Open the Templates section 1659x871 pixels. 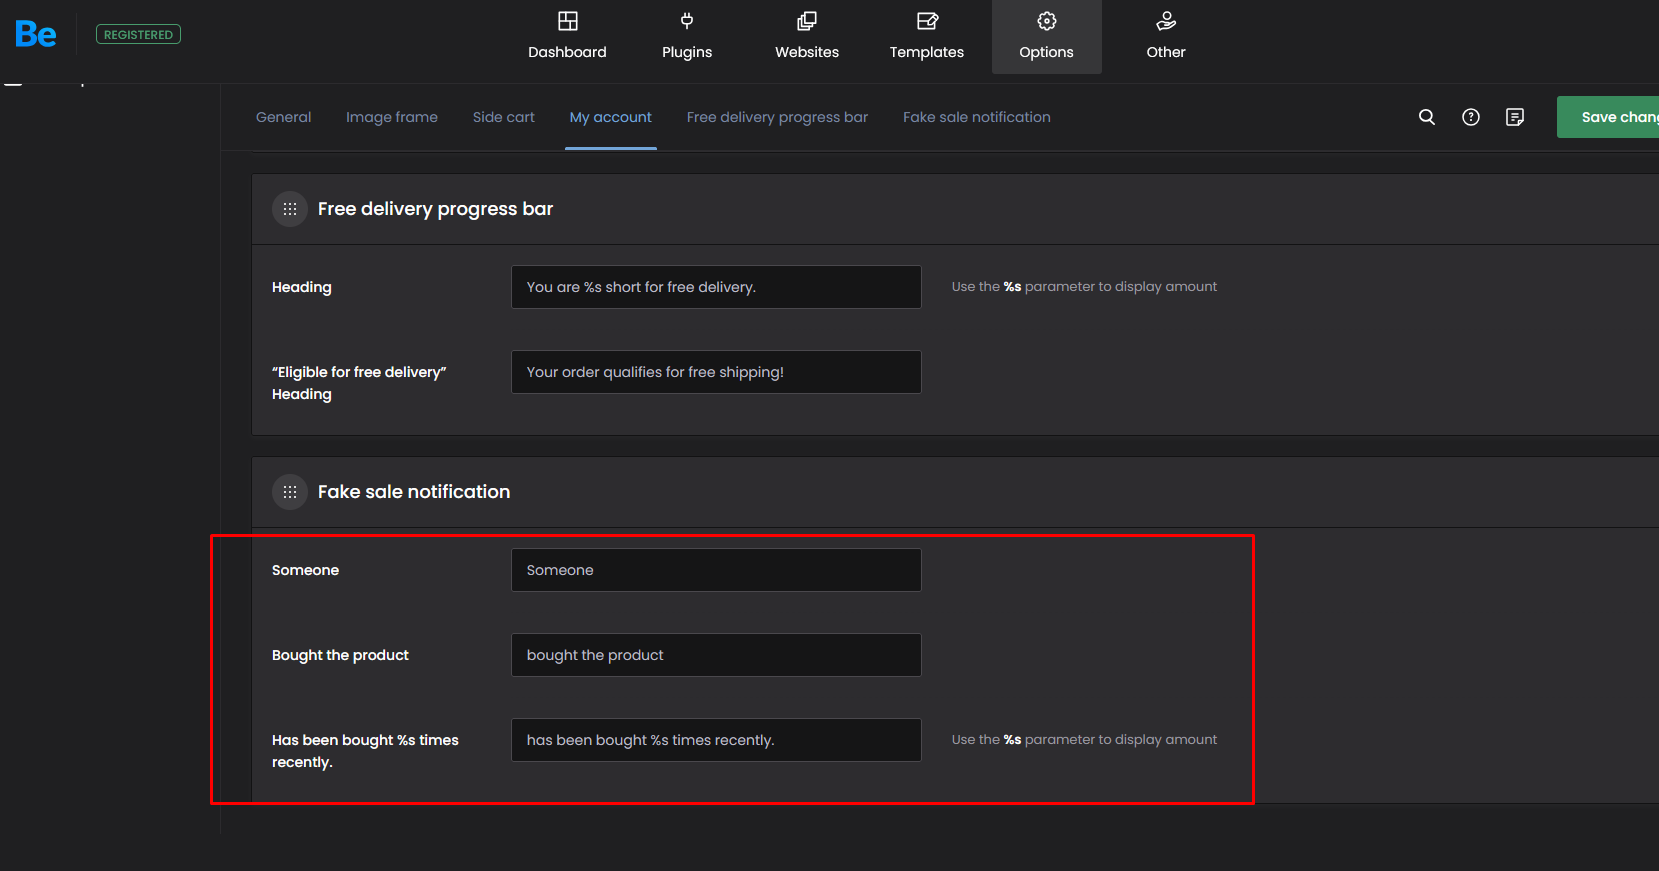click(926, 36)
